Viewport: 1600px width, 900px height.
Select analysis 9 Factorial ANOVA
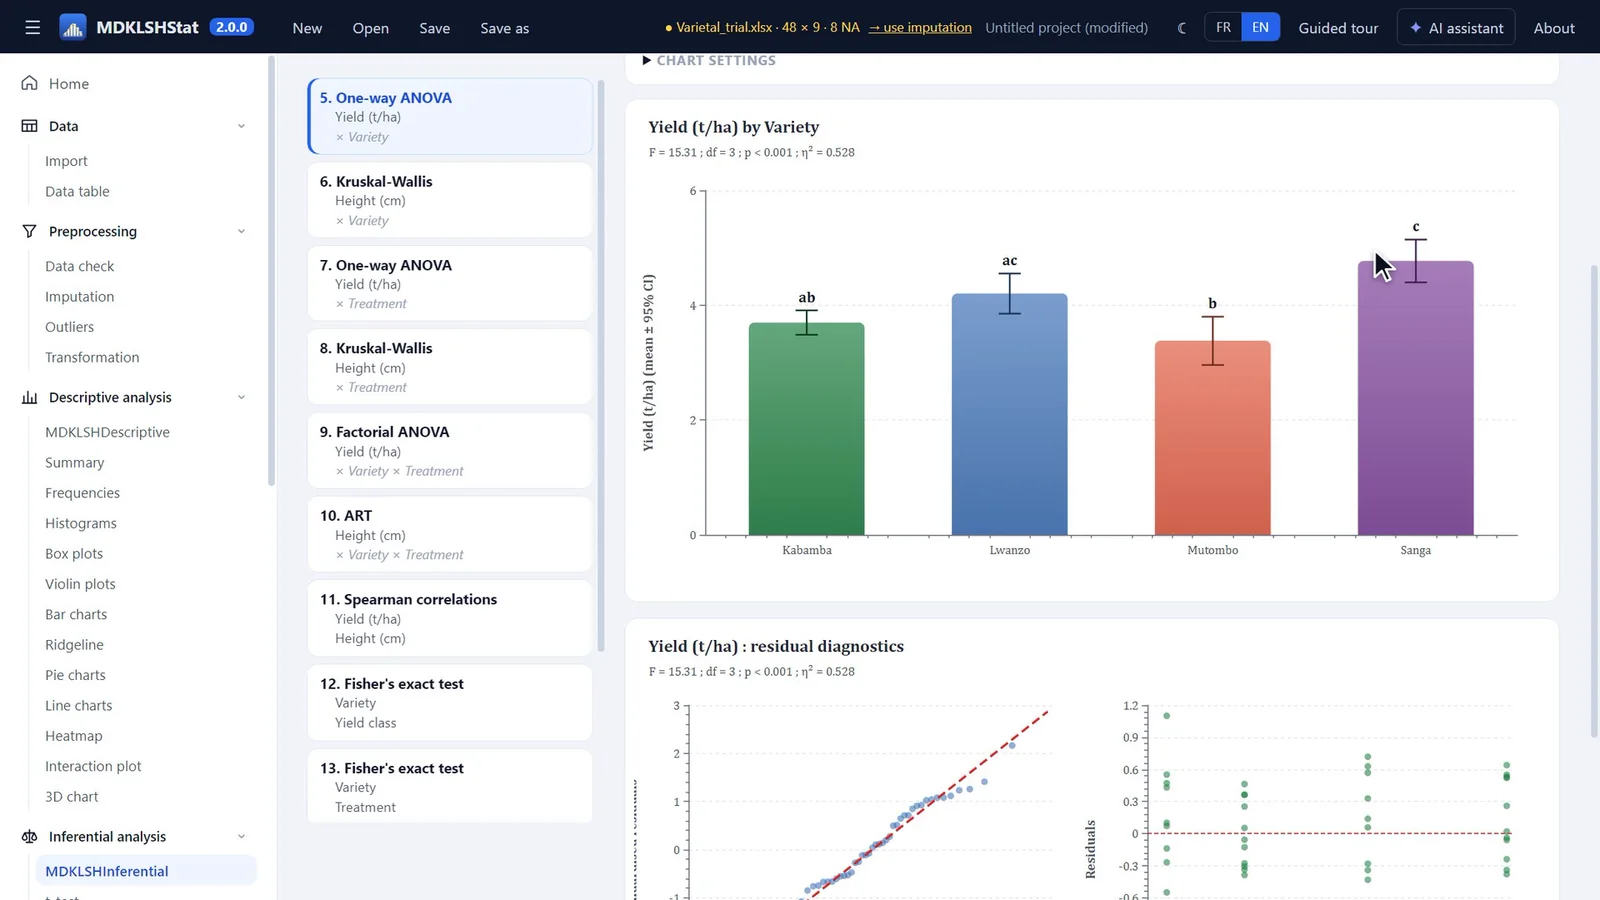click(x=449, y=451)
